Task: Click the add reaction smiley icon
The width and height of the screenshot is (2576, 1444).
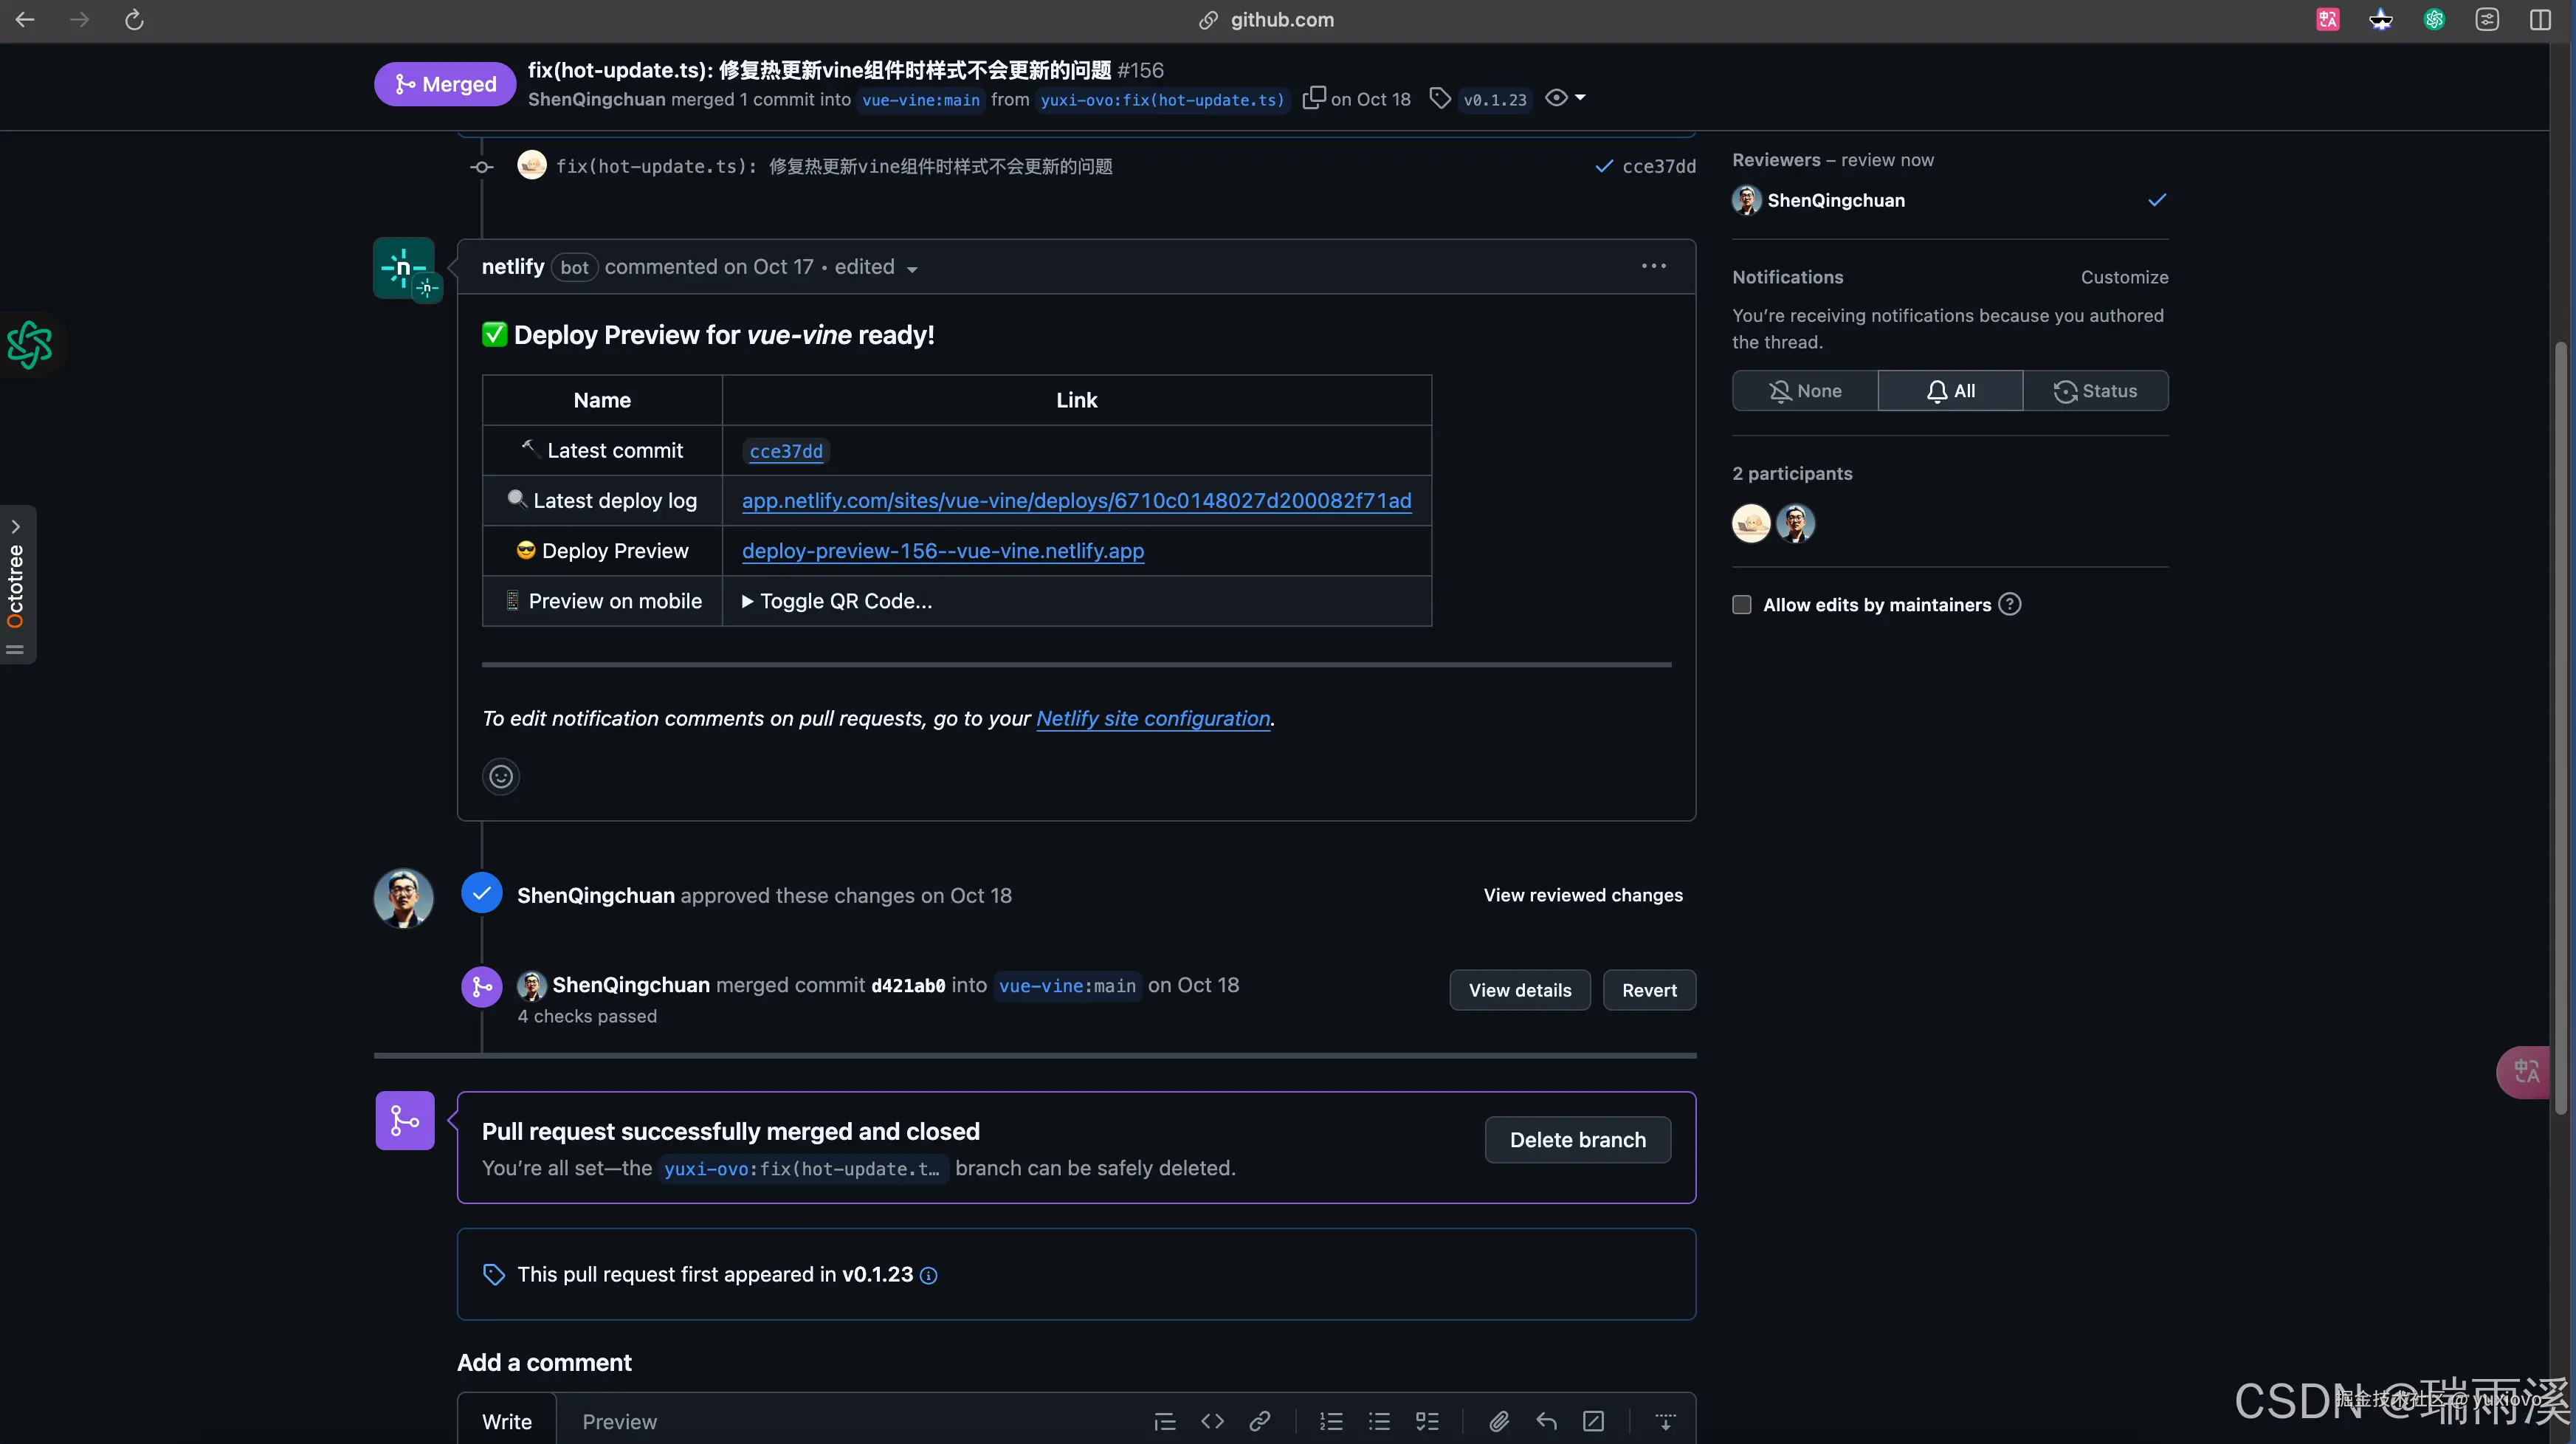Action: tap(501, 777)
